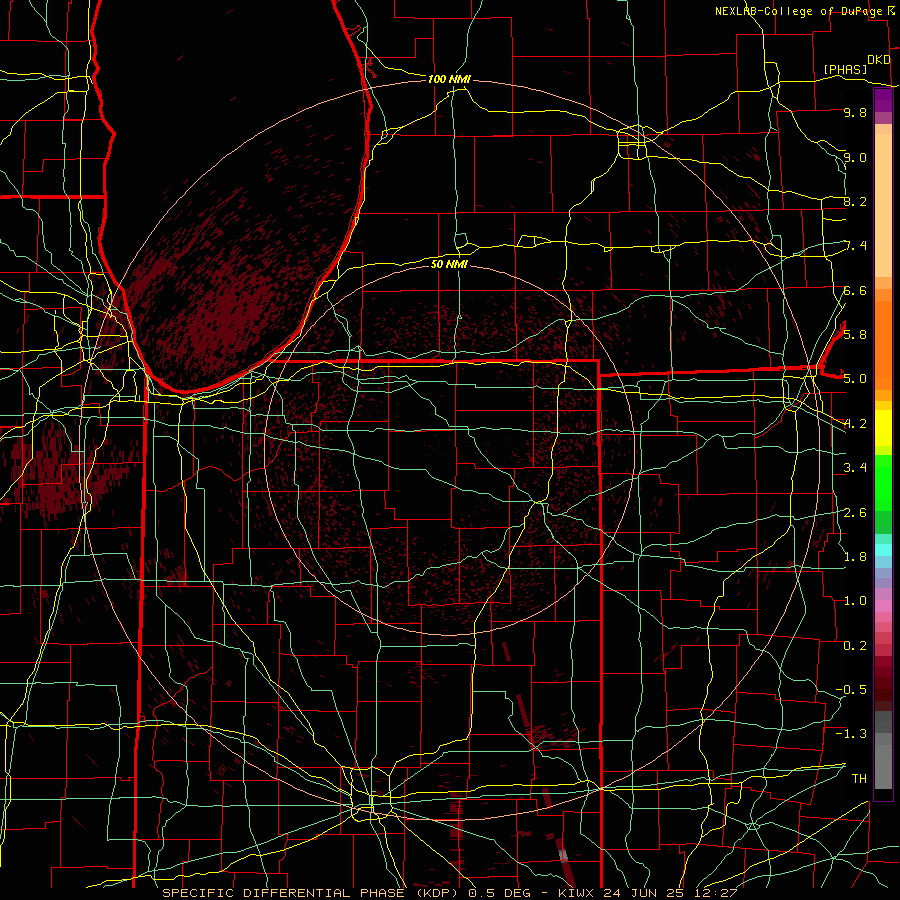Viewport: 900px width, 900px height.
Task: Click the 9.8 value on the color scale
Action: click(x=855, y=112)
